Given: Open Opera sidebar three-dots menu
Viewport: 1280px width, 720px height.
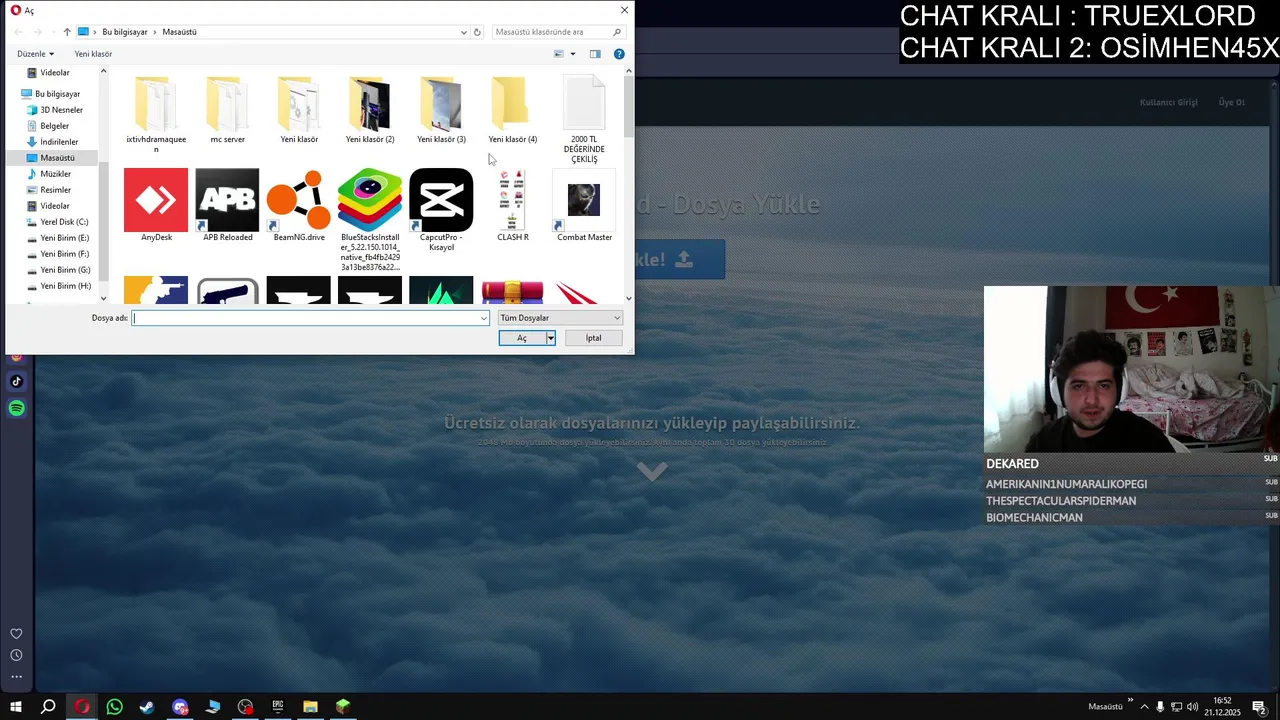Looking at the screenshot, I should pos(16,677).
